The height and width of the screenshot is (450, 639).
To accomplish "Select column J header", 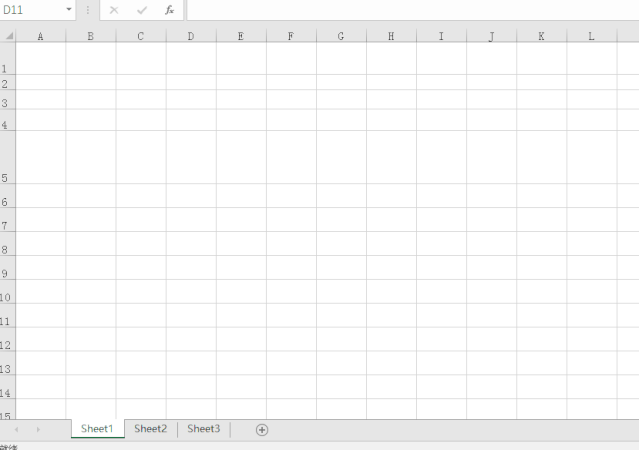I will tap(491, 36).
